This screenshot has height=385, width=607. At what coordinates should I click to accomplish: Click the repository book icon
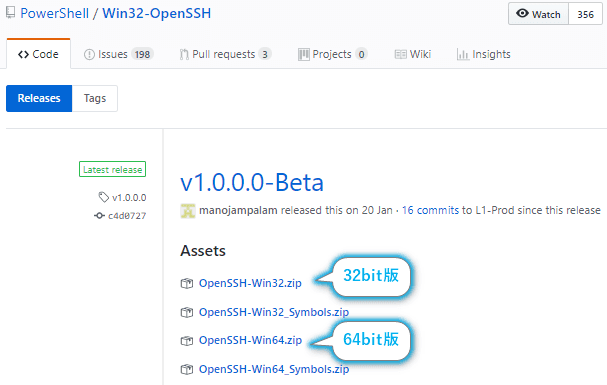10,13
